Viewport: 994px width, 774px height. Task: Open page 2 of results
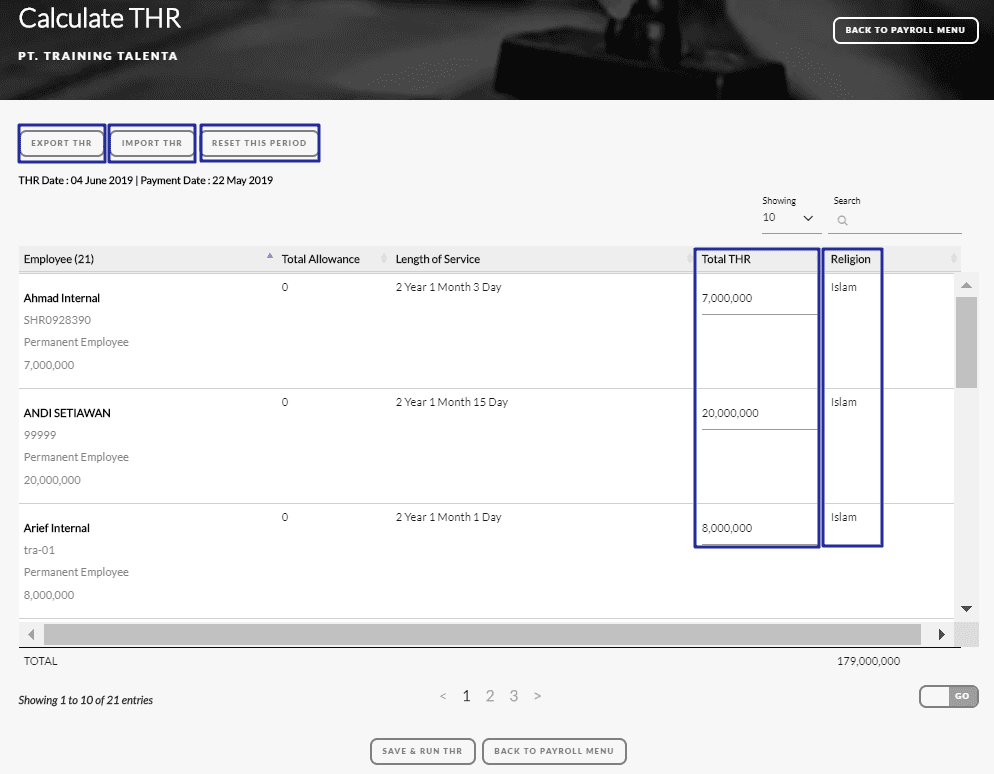coord(490,696)
